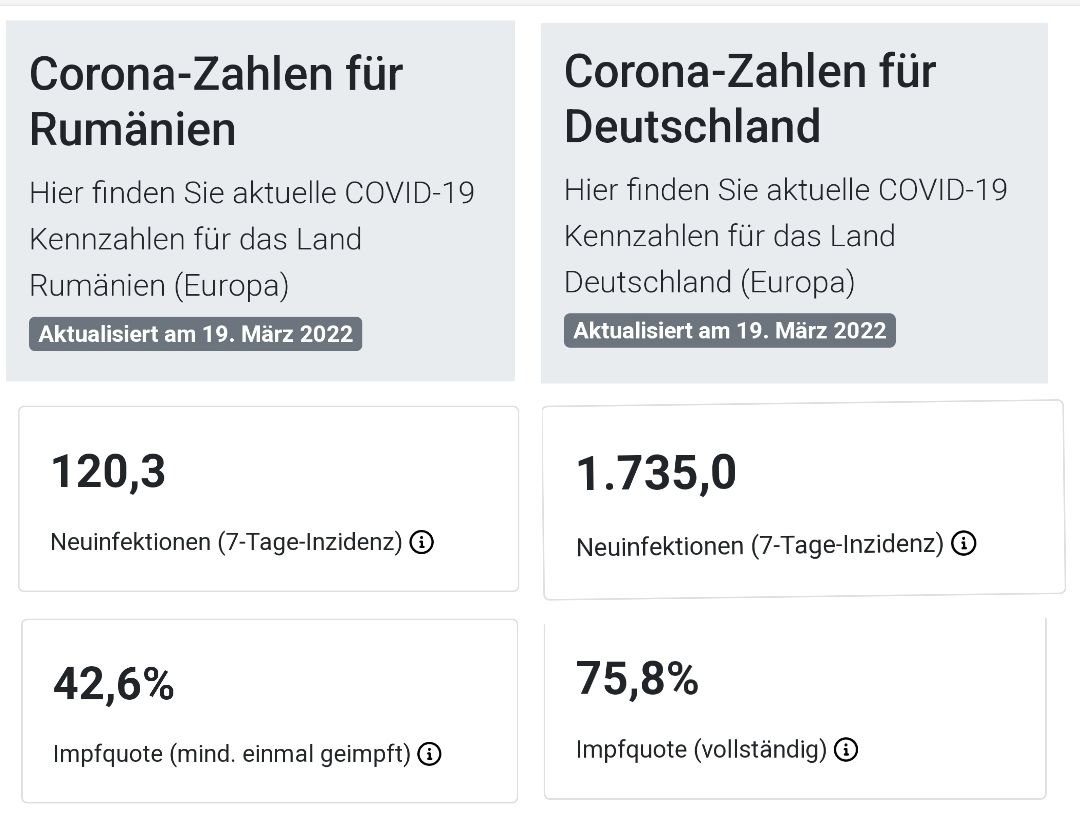Viewport: 1080px width, 820px height.
Task: Click Romania's 'Aktualisiert am 19. März 2022' badge
Action: (x=196, y=334)
